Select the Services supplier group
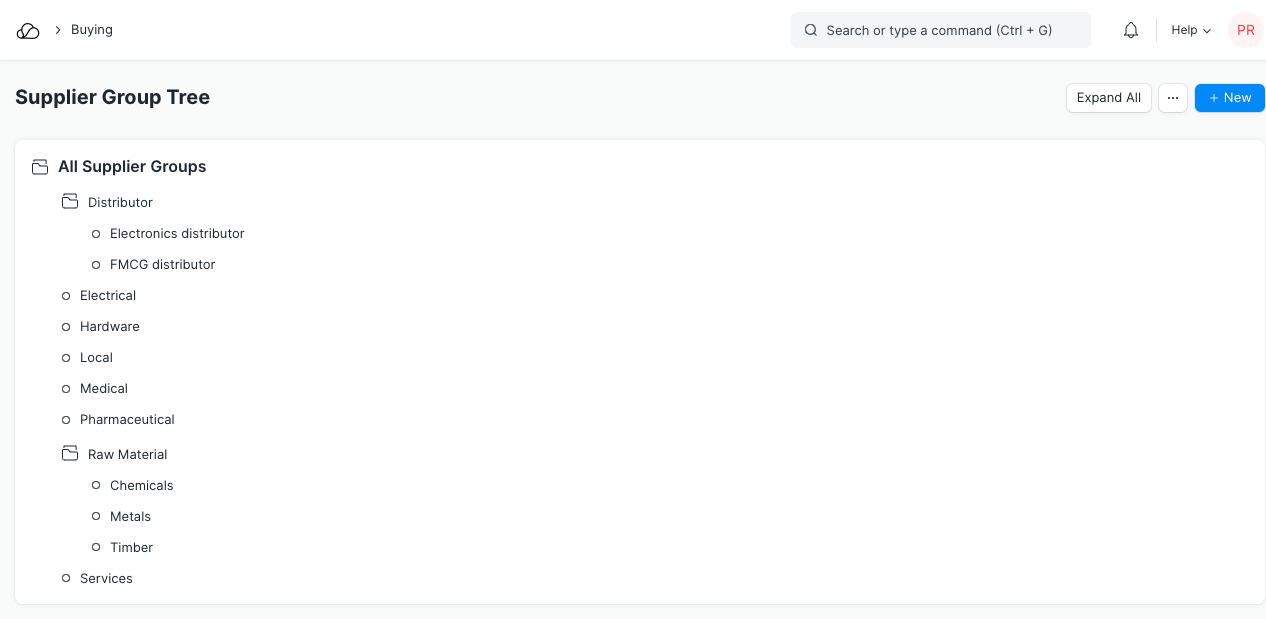Screen dimensions: 1266x619 106,579
